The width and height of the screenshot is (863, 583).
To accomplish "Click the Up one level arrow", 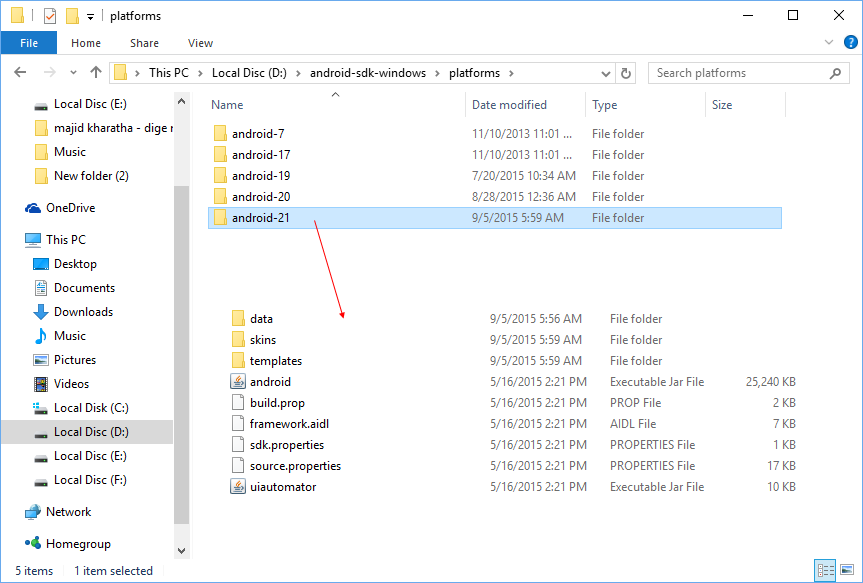I will coord(96,73).
